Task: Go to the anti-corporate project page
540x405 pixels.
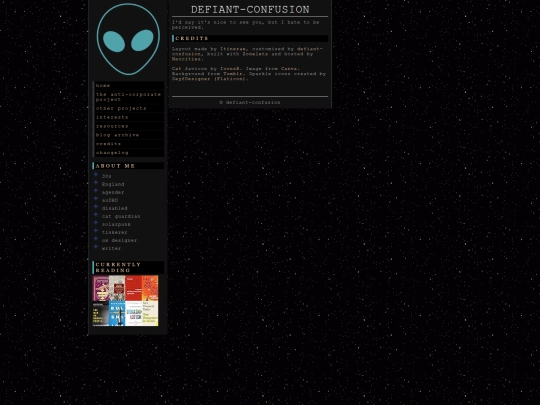Action: pos(128,97)
